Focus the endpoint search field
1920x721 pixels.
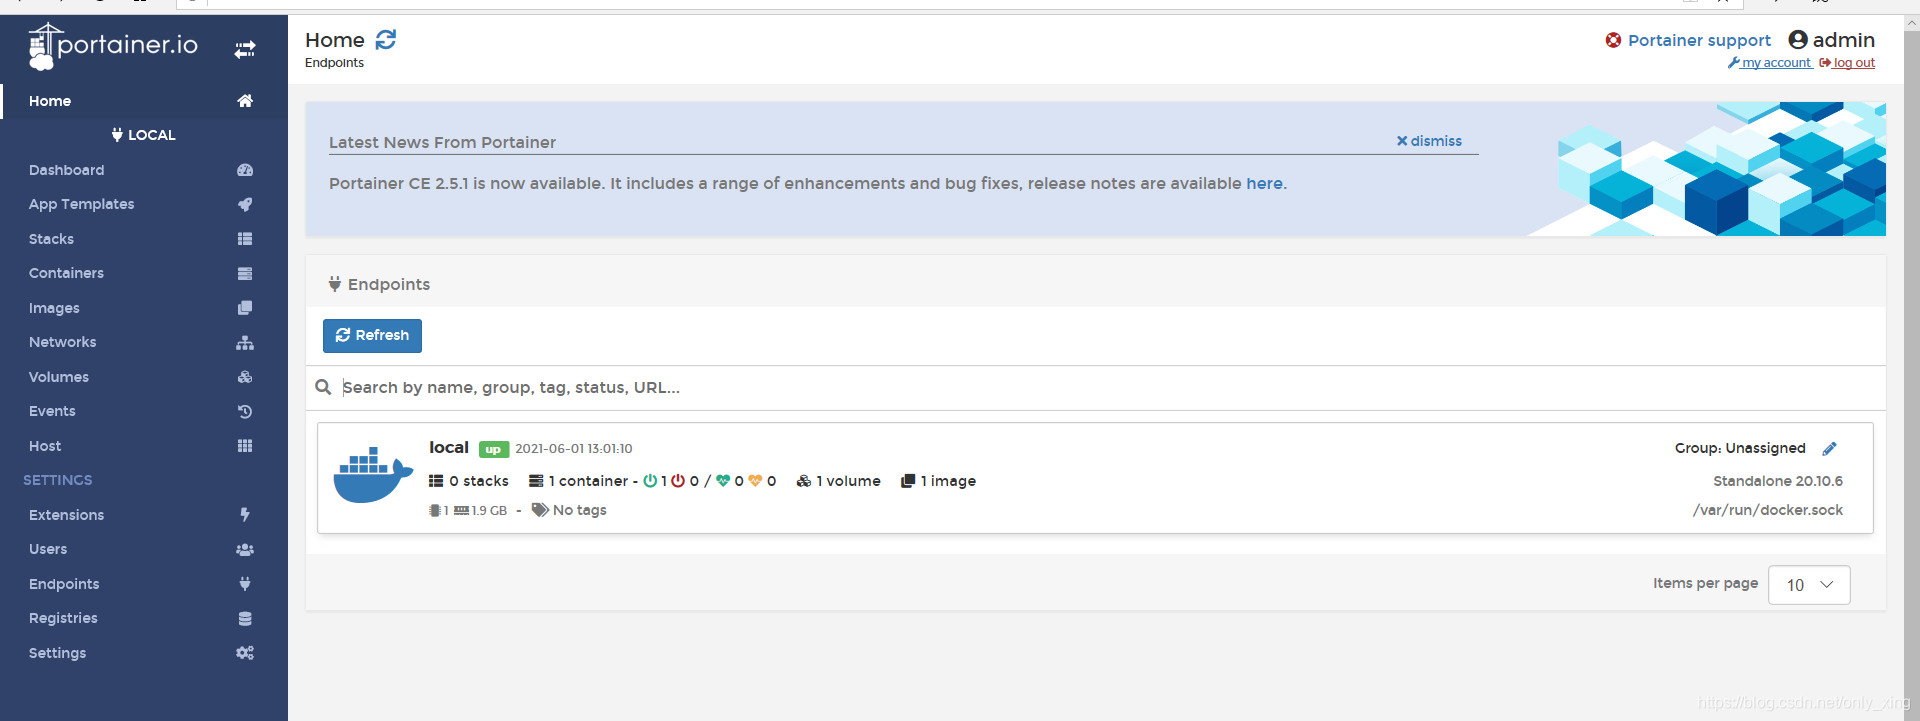1110,387
